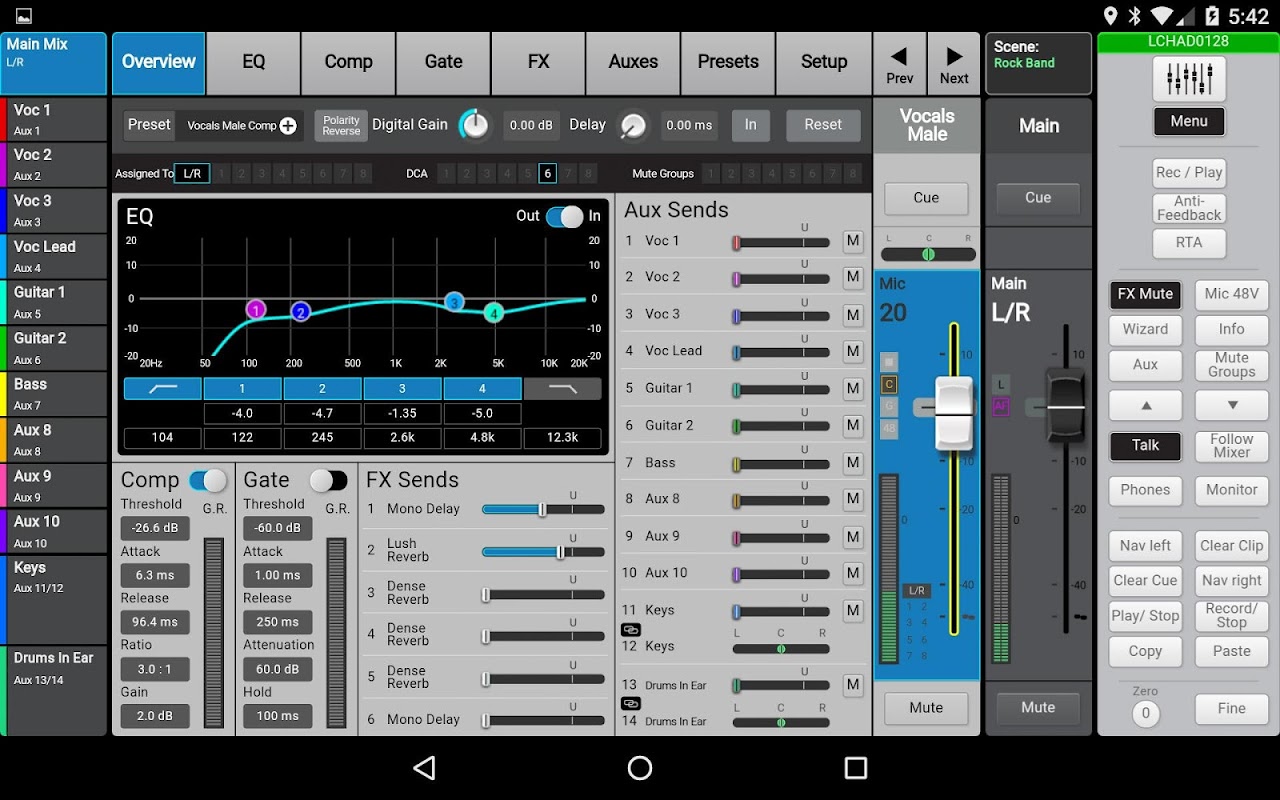Disable the Comp switch
Screen dimensions: 1280x800
[208, 481]
